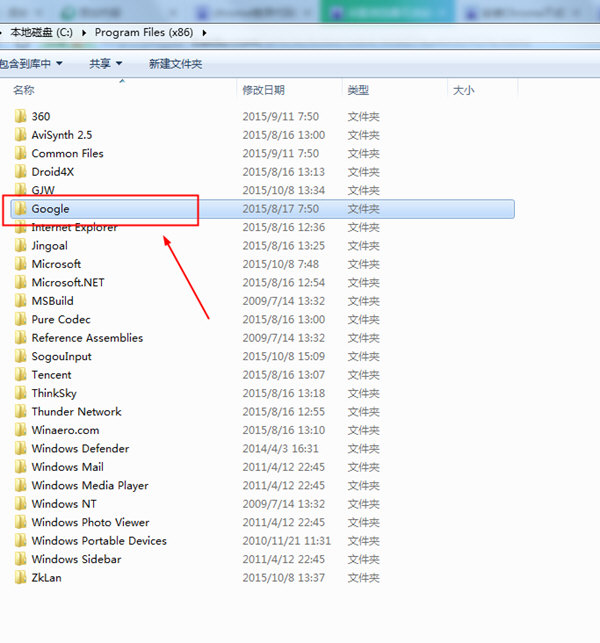Viewport: 600px width, 643px height.
Task: Click the ZkLan folder icon
Action: (x=21, y=578)
